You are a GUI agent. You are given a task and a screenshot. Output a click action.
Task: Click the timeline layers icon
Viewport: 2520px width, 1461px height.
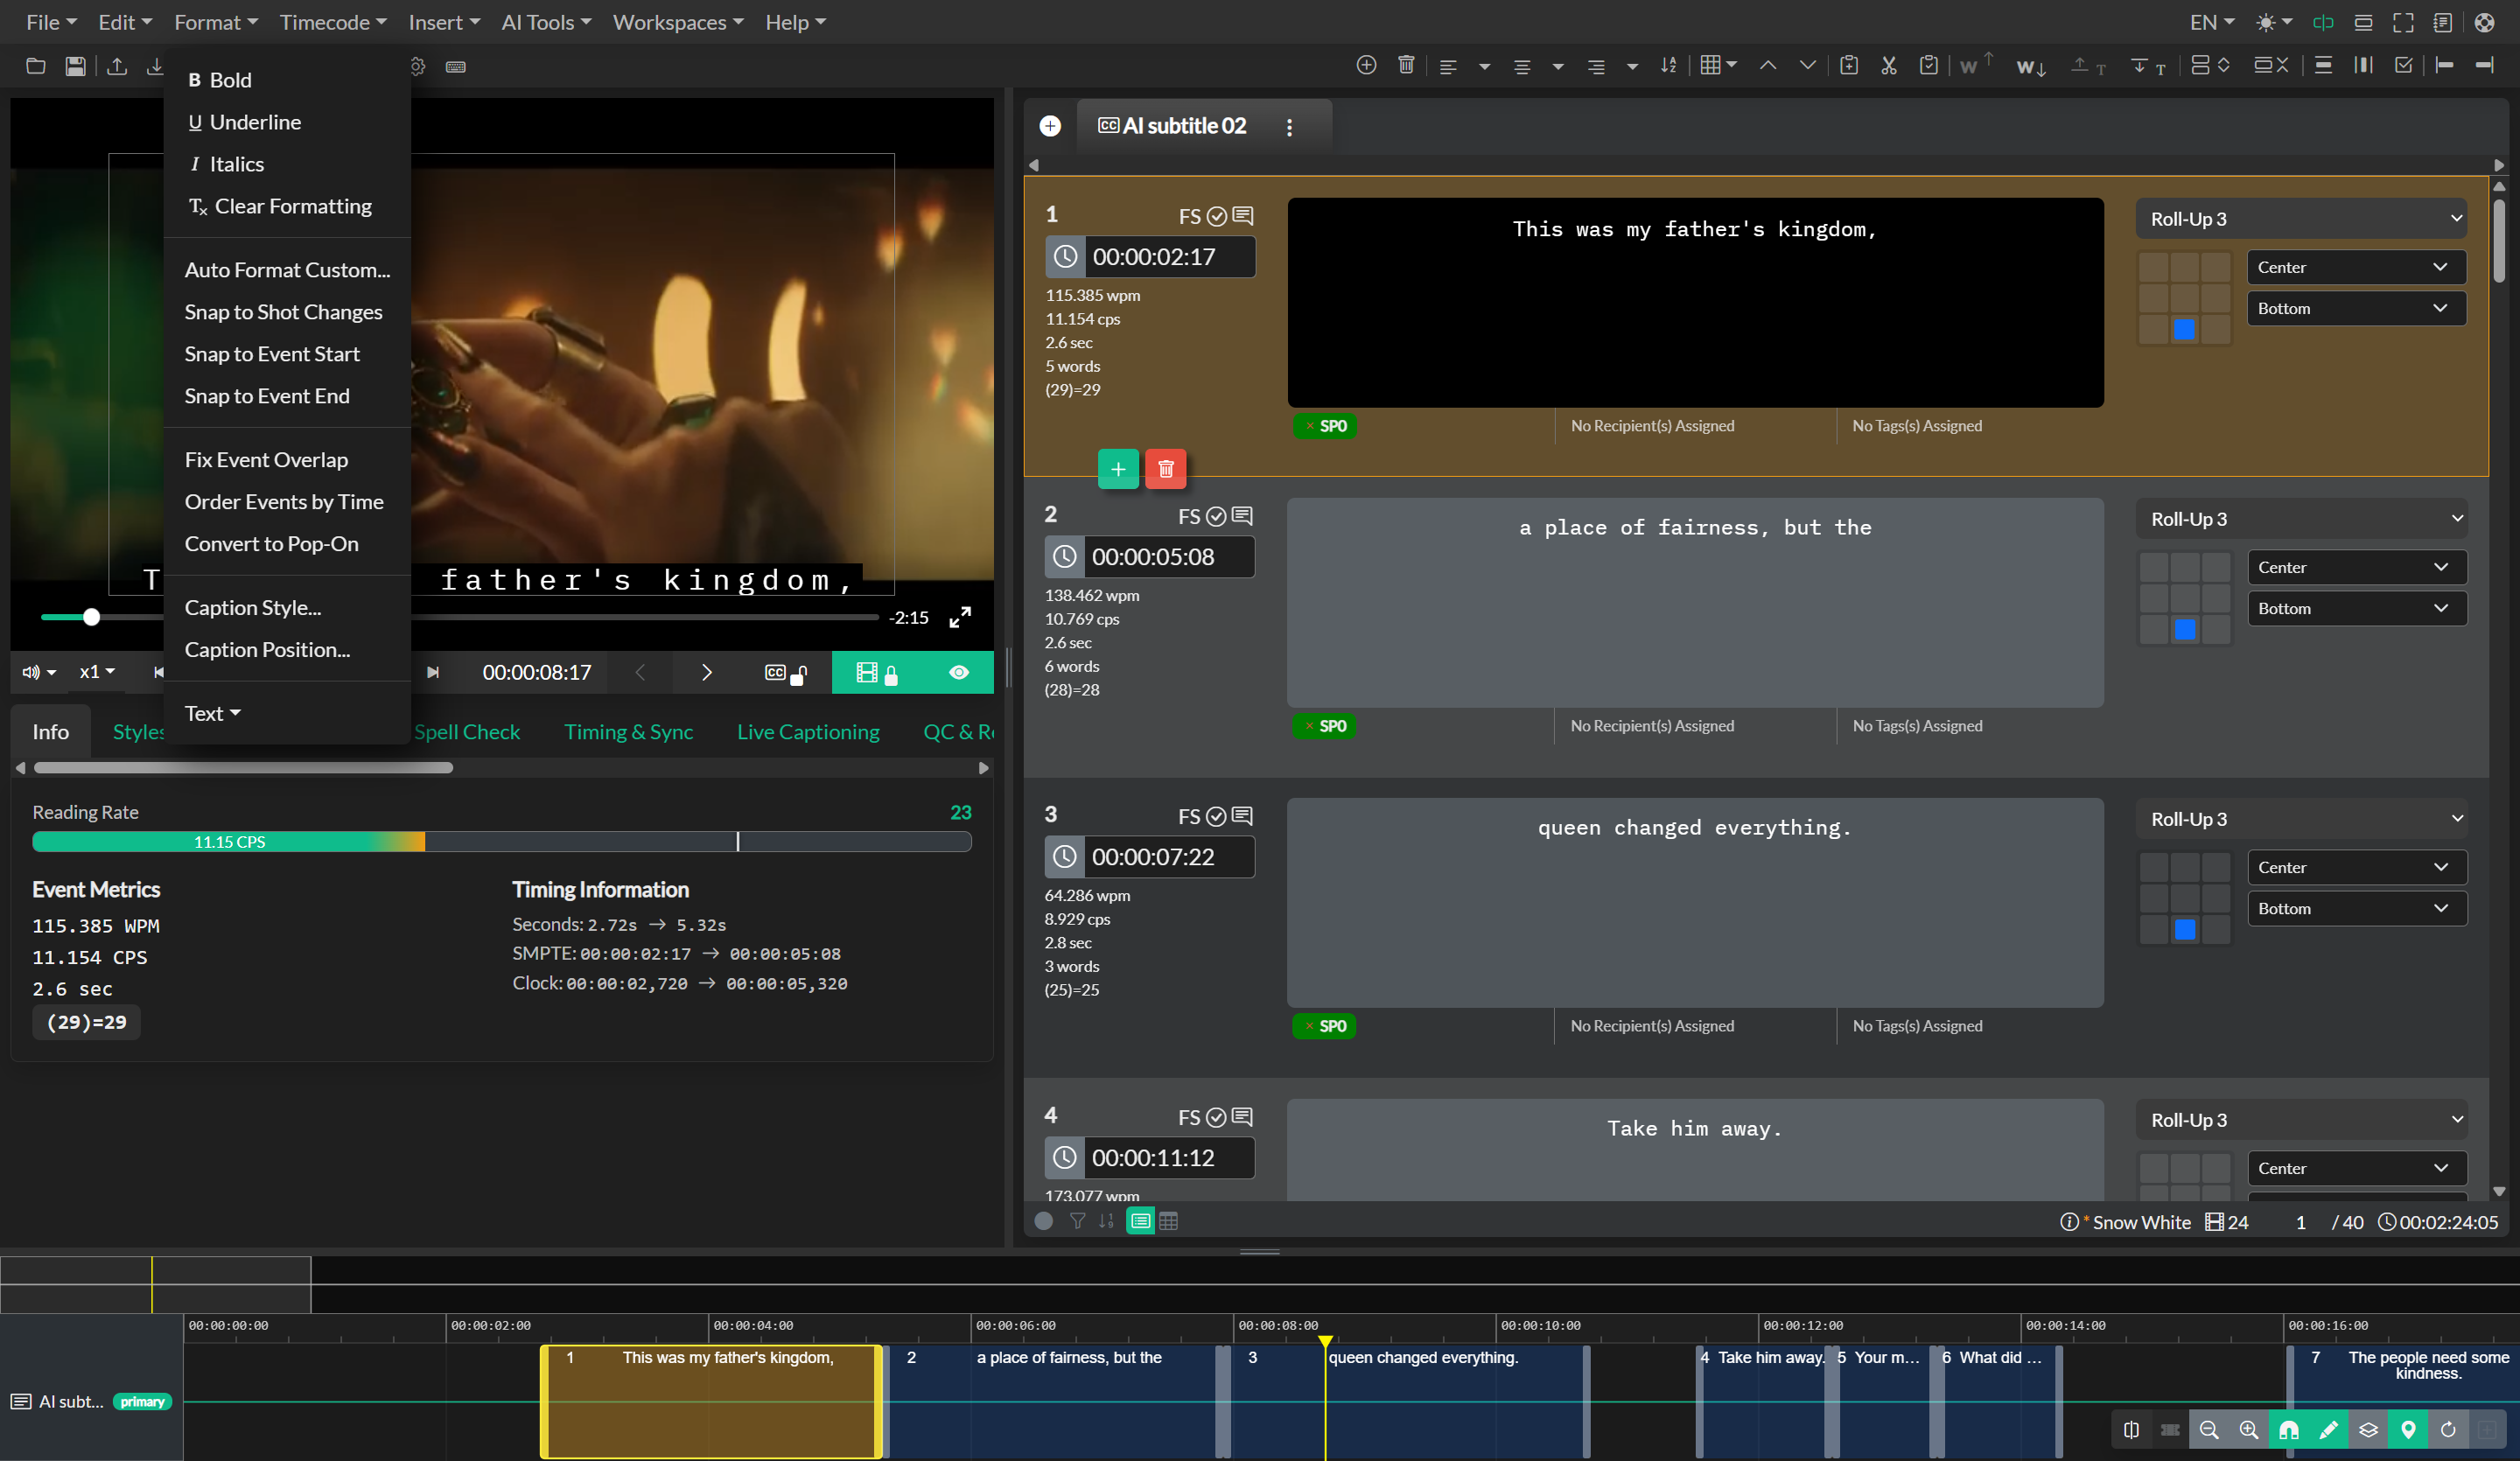coord(2368,1430)
